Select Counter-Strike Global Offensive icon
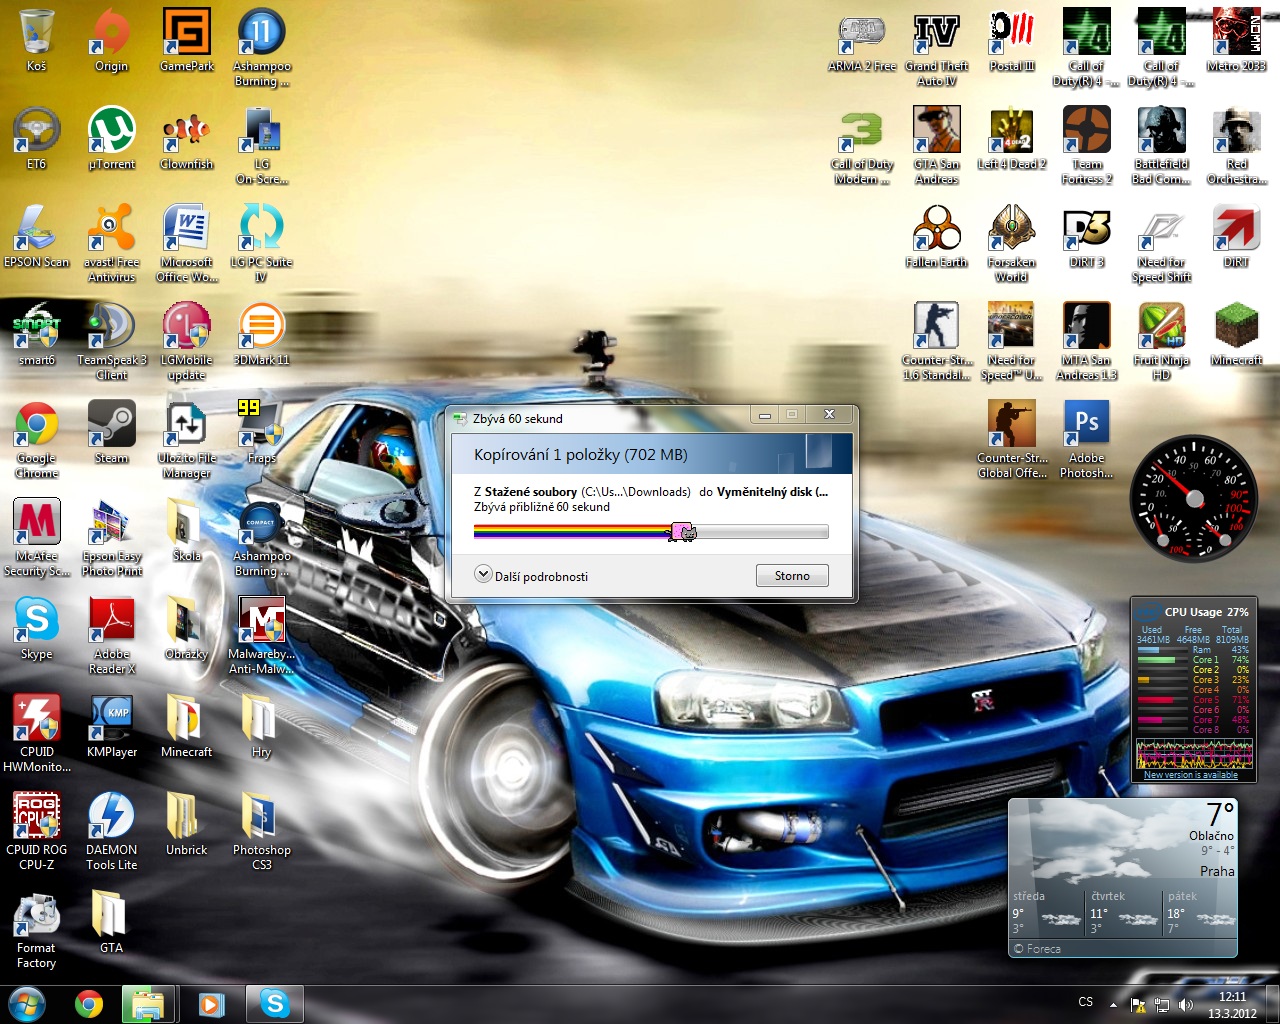1280x1024 pixels. coord(1012,439)
